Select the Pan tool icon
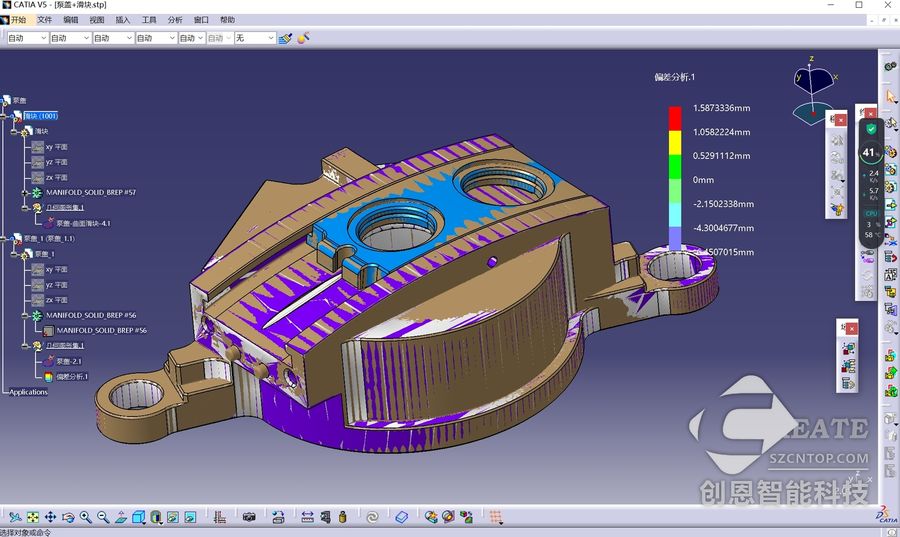900x537 pixels. pos(51,517)
